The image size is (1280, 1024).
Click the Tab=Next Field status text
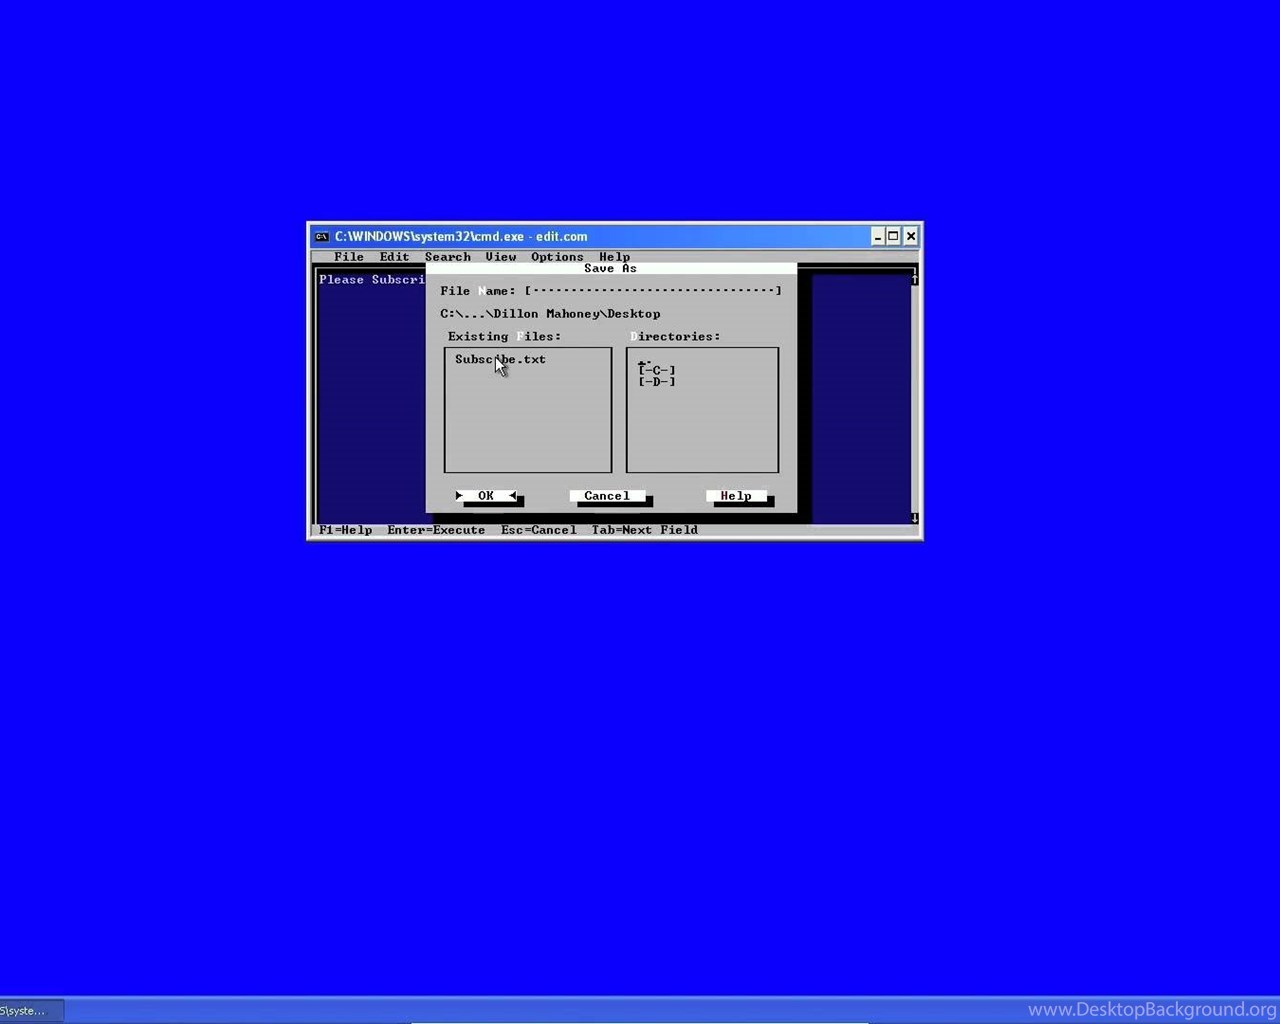pyautogui.click(x=645, y=530)
